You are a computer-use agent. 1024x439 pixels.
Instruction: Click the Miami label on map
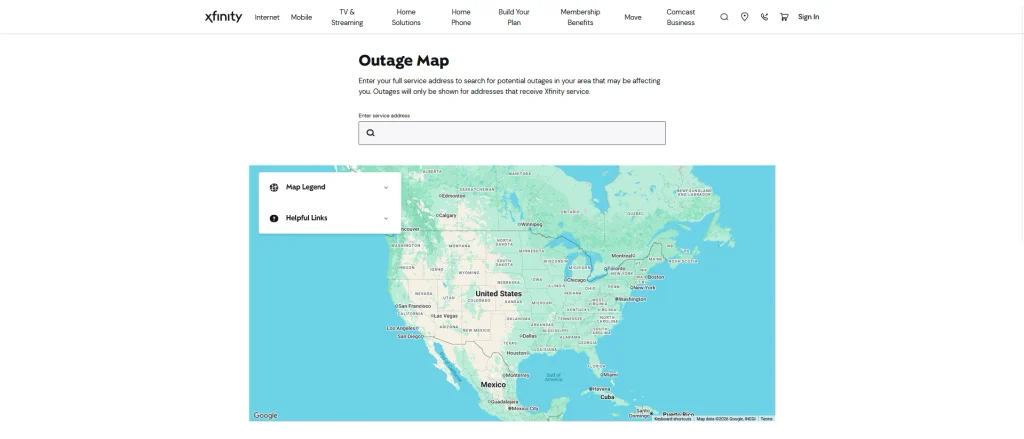(x=609, y=375)
